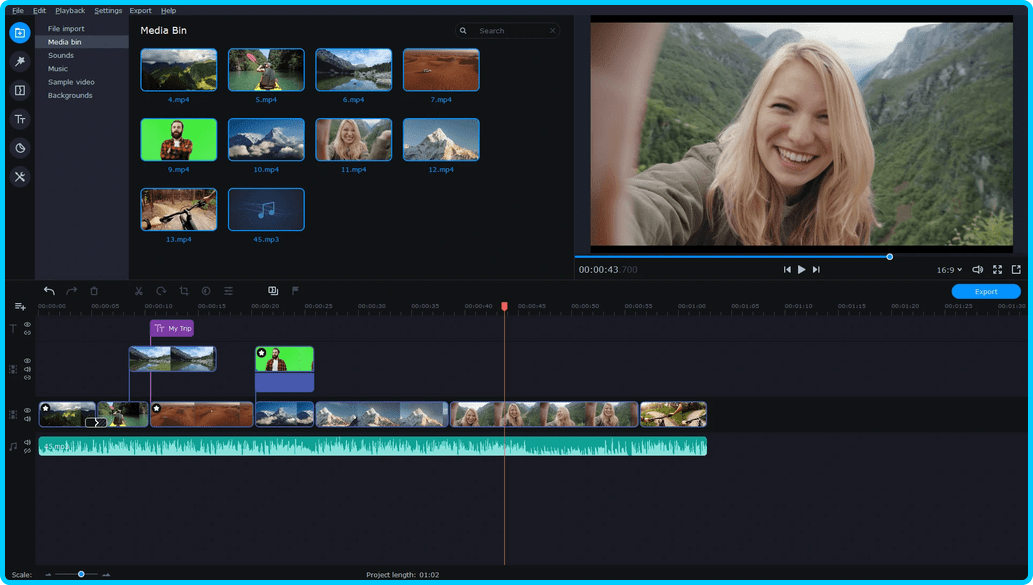Detach the preview window with pop-out icon
Screen dimensions: 1033x585
[1017, 269]
